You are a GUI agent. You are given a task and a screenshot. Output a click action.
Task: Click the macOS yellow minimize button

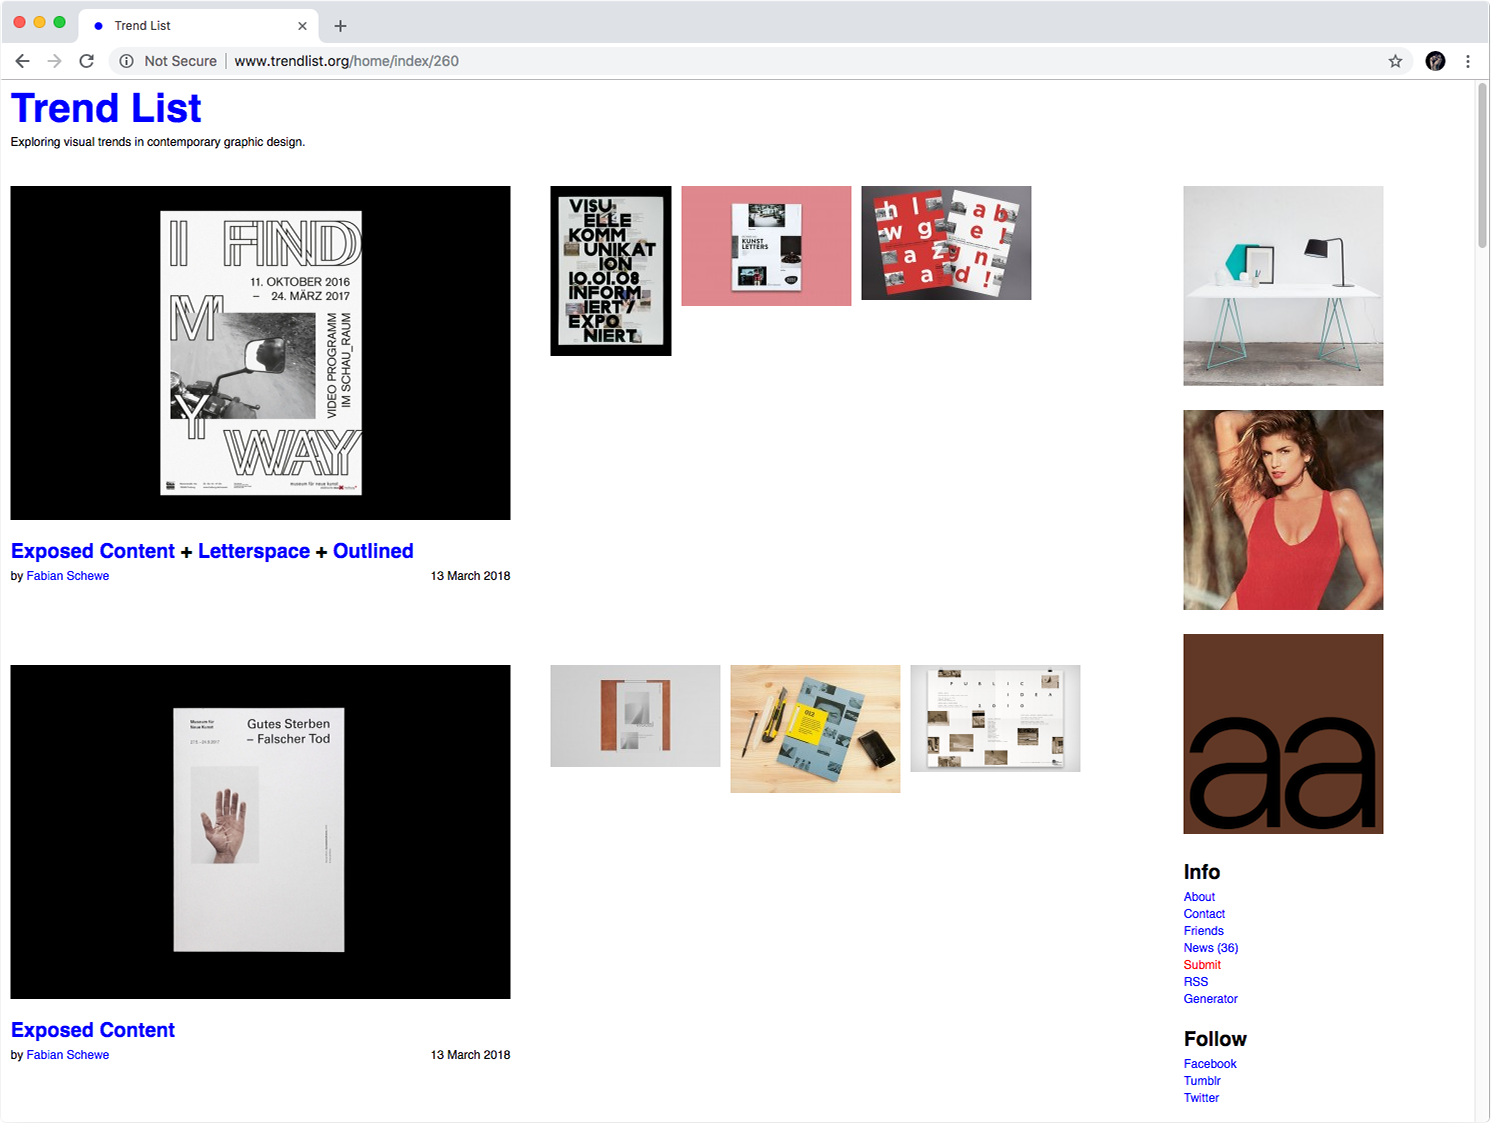point(40,22)
